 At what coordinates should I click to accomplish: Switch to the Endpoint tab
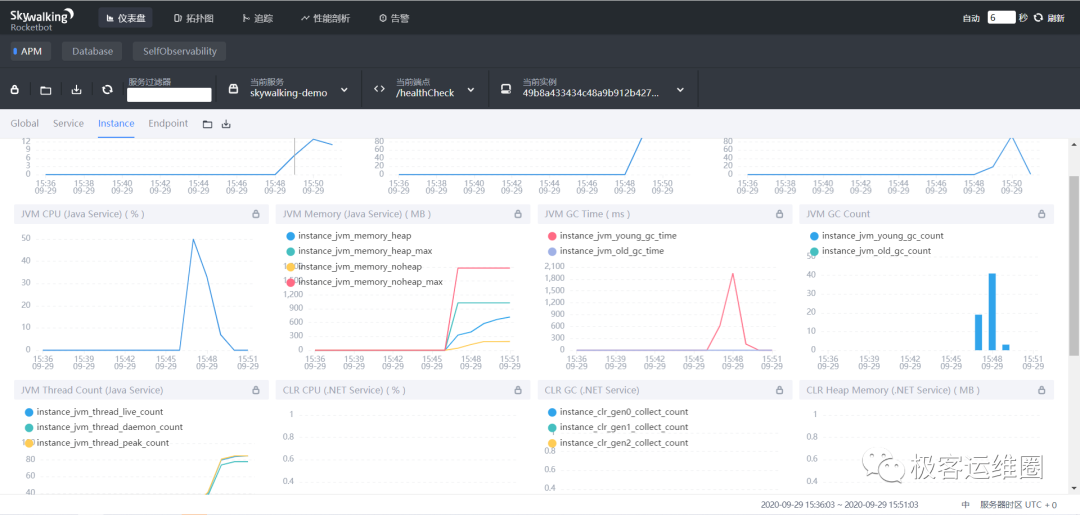[168, 124]
